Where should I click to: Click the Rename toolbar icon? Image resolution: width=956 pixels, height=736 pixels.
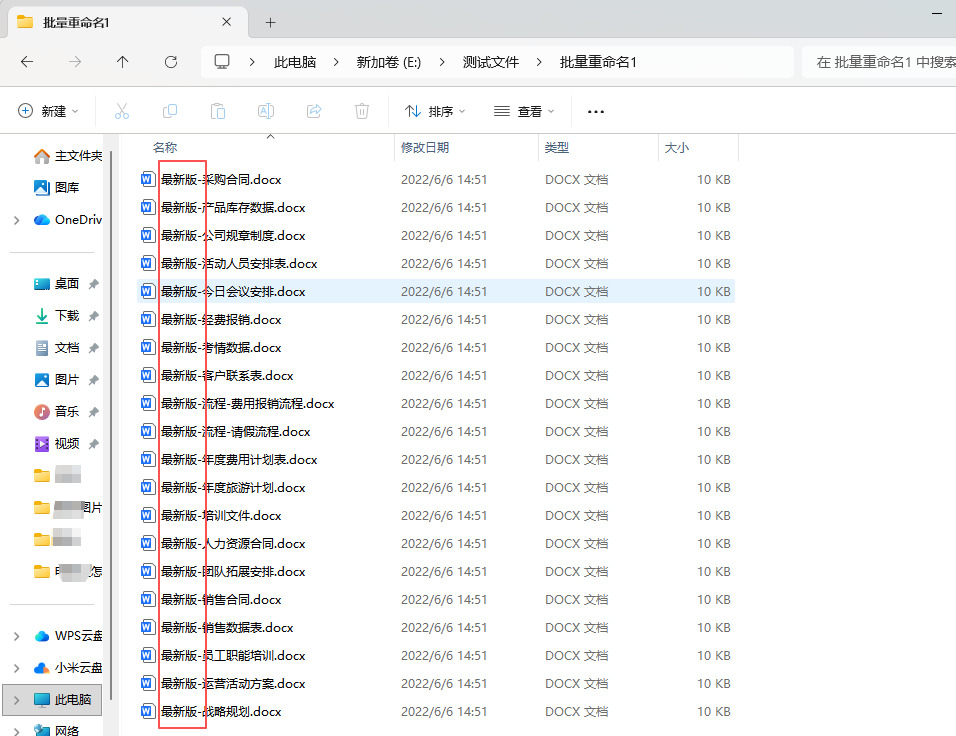click(266, 111)
